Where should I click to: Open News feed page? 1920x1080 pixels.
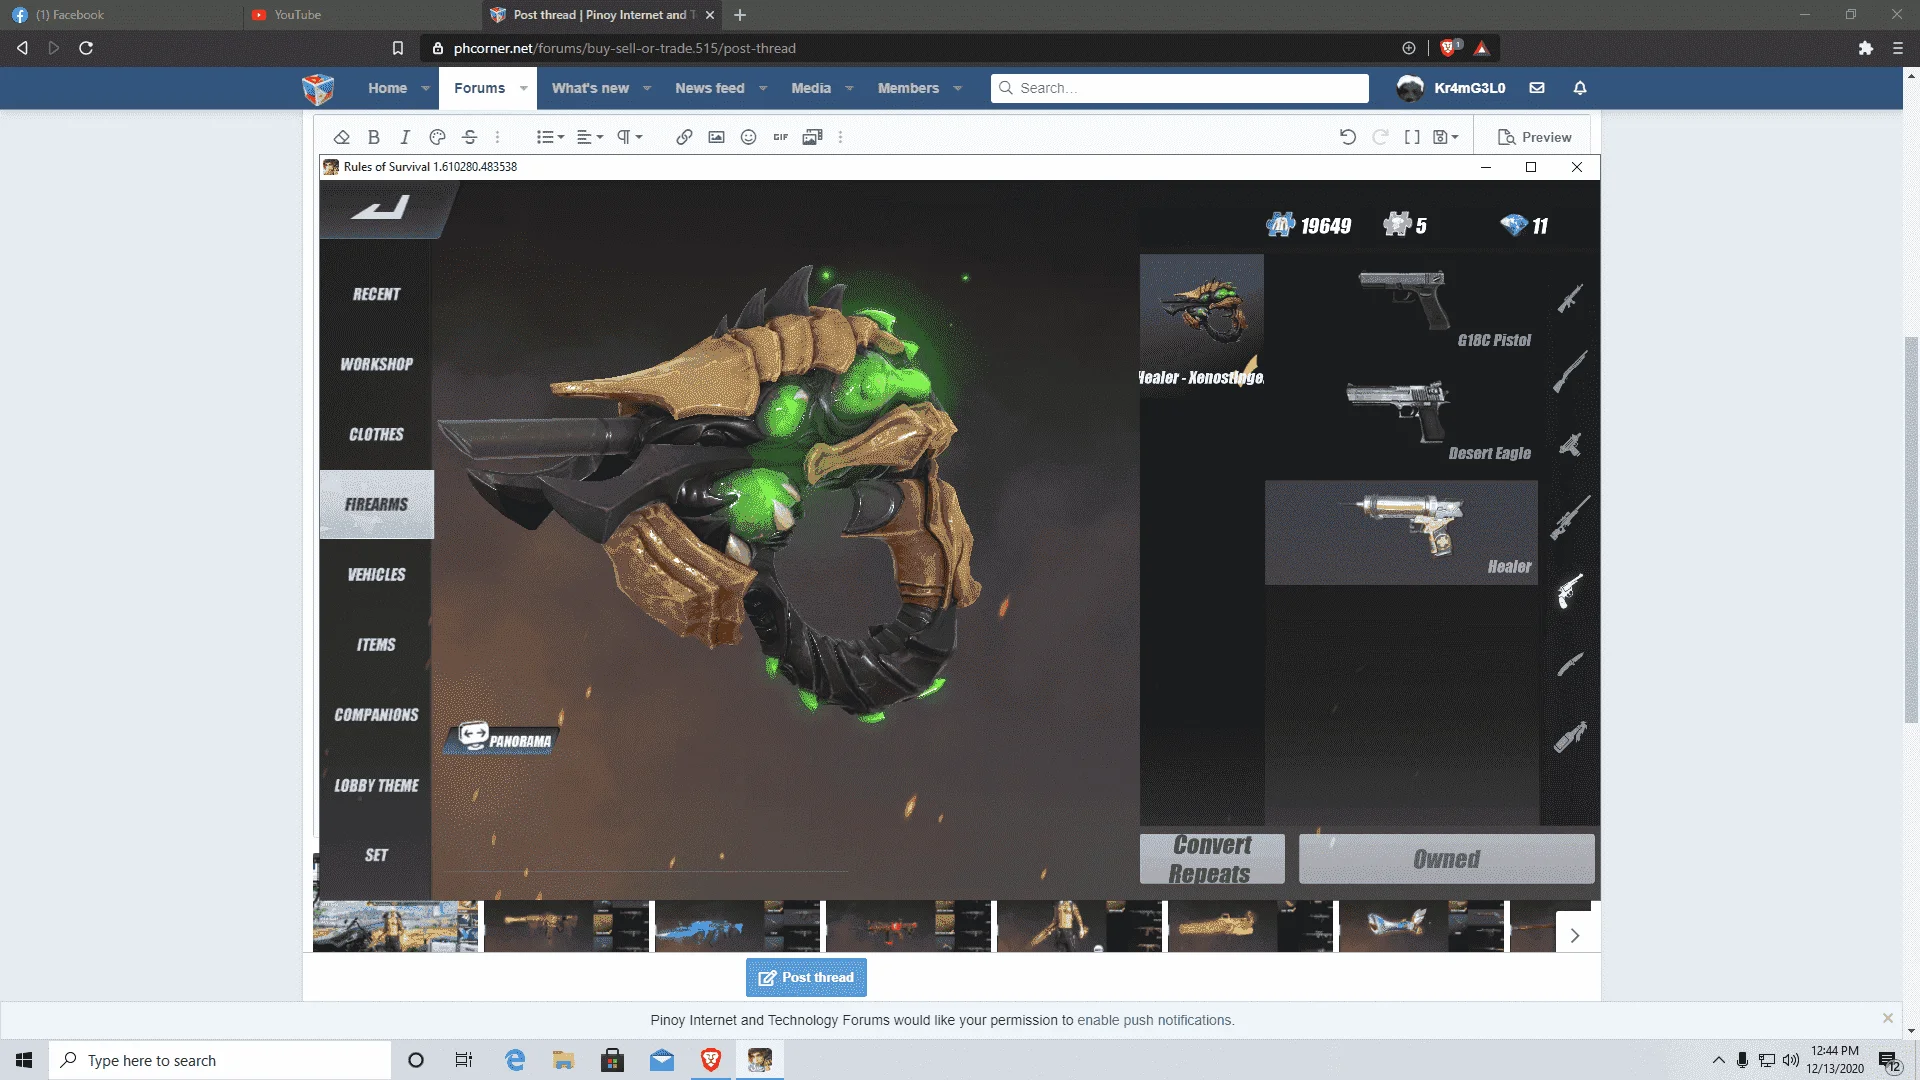[709, 88]
